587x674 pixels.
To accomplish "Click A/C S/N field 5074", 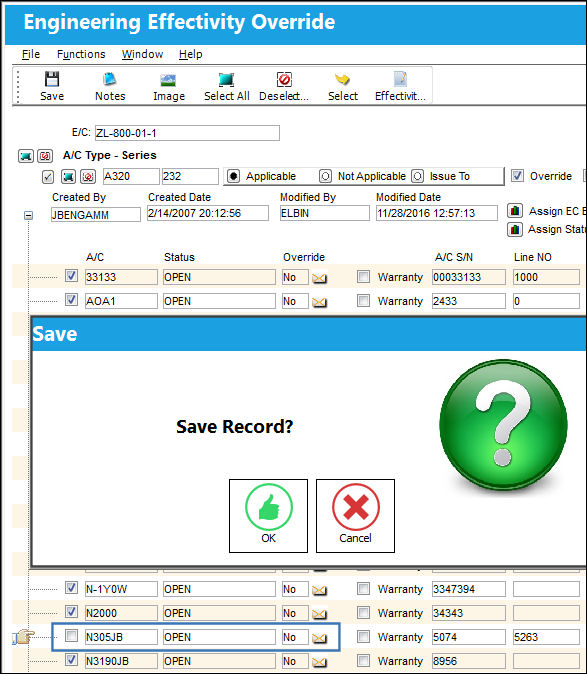I will 469,637.
